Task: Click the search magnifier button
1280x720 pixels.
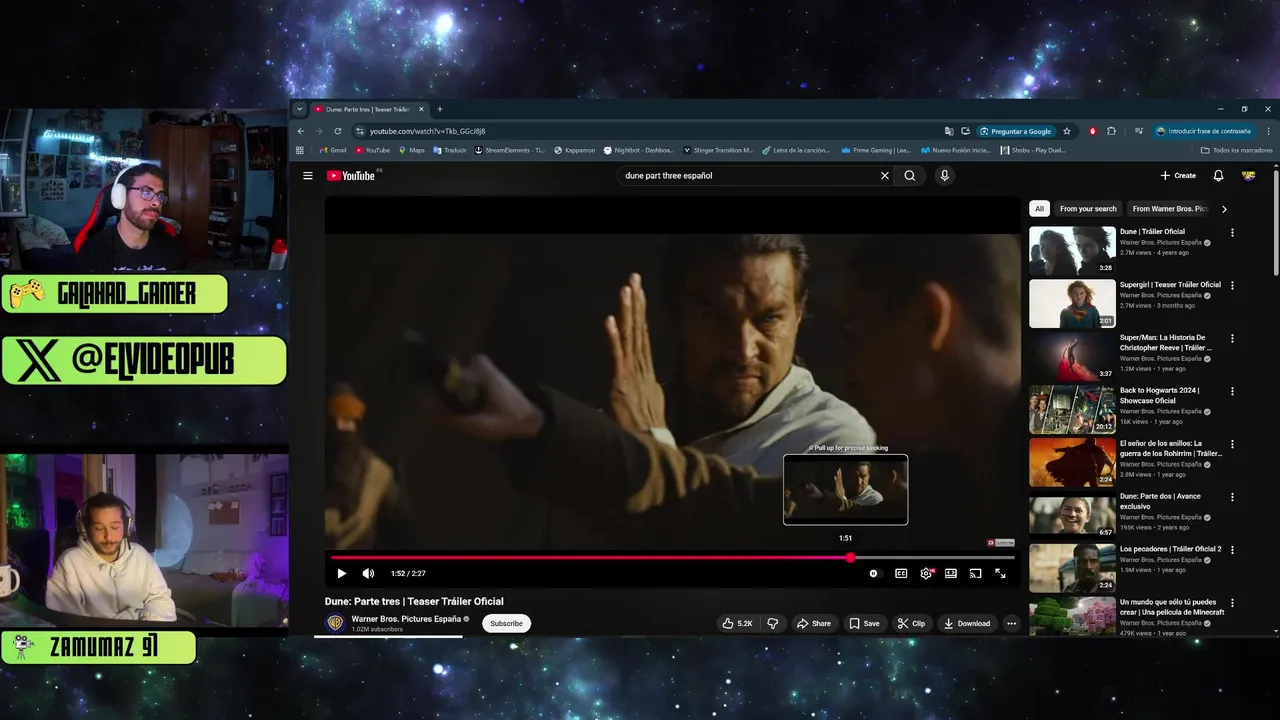Action: tap(910, 176)
